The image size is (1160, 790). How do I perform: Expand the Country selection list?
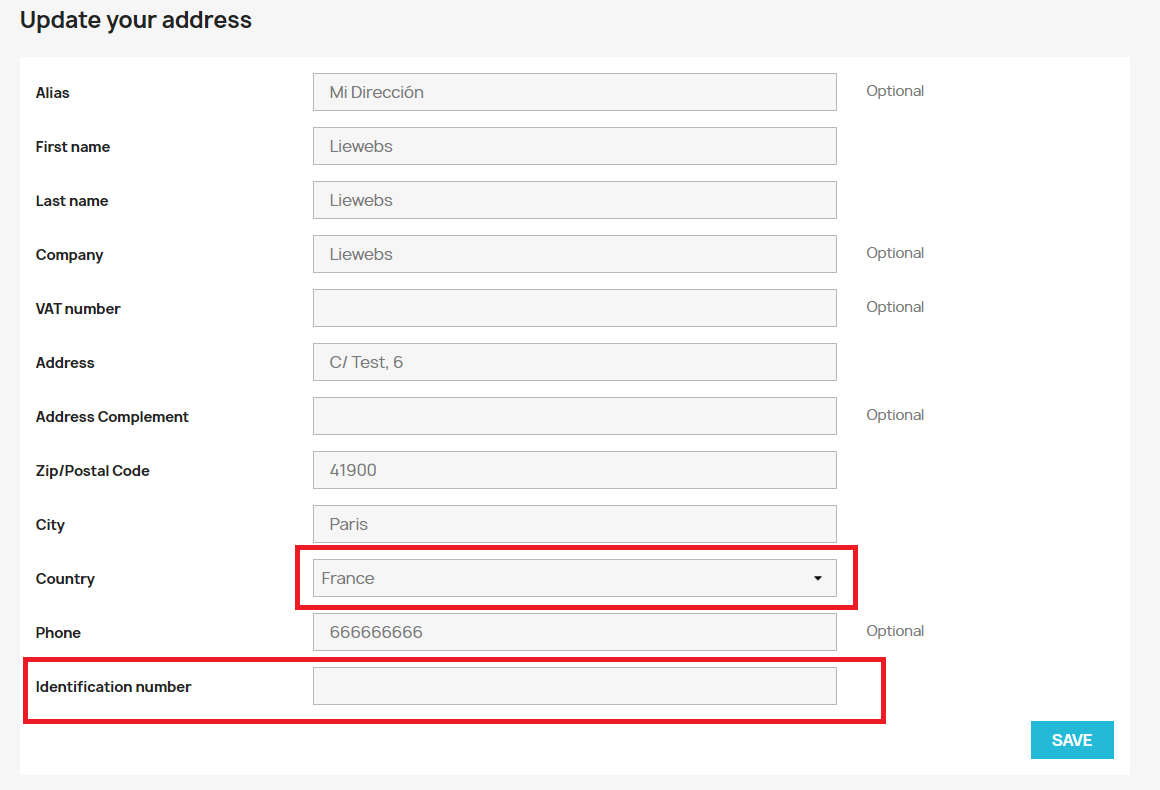click(818, 578)
